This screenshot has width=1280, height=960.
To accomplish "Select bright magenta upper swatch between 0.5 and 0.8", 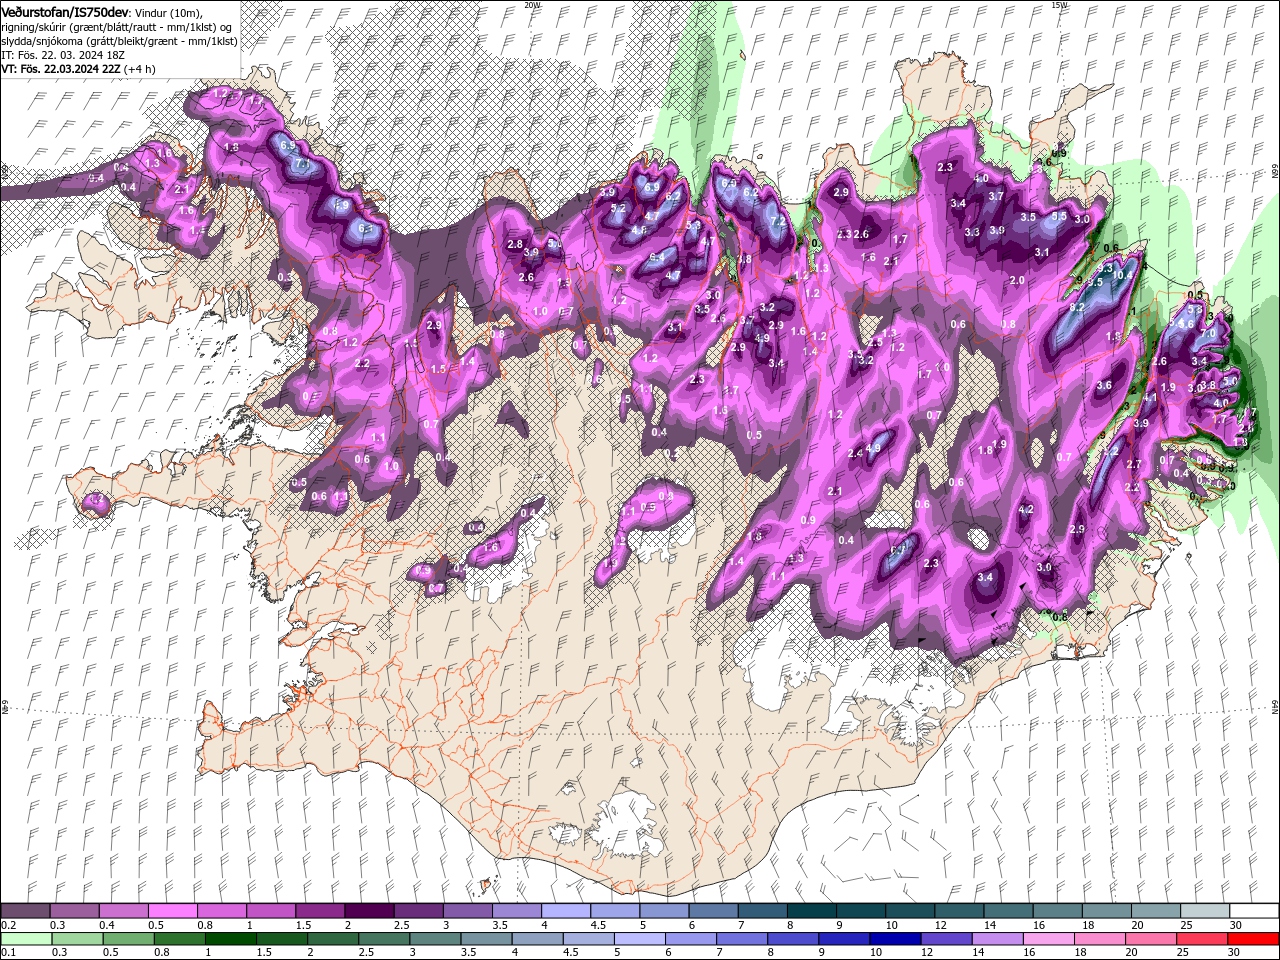I will pos(172,911).
